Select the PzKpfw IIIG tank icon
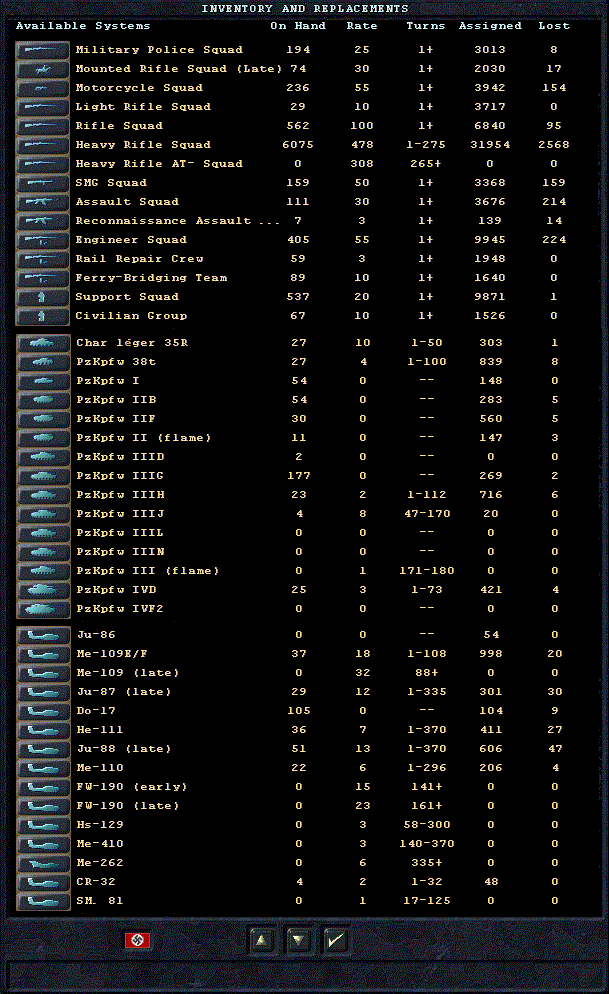 coord(43,476)
